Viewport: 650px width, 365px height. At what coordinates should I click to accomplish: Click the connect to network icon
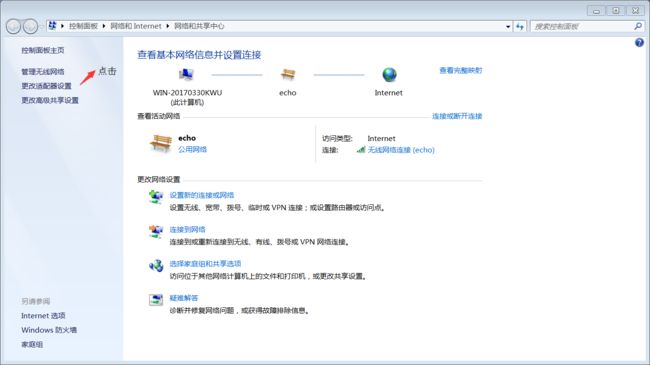click(156, 231)
